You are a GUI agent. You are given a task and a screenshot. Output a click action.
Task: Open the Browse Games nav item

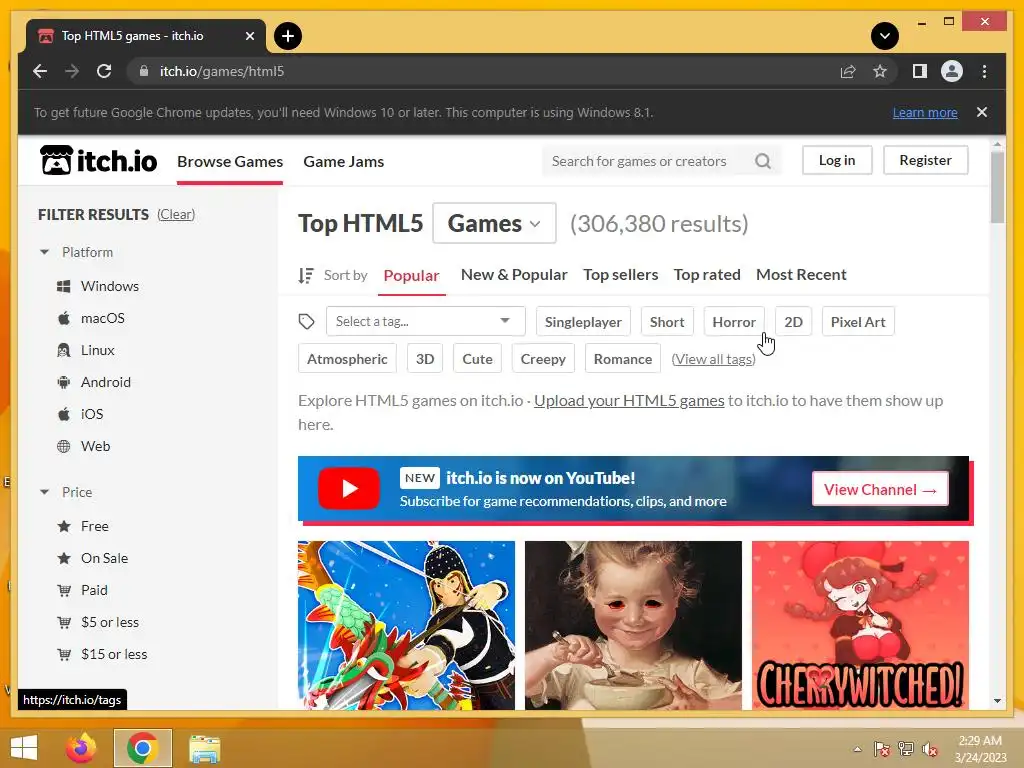(230, 161)
